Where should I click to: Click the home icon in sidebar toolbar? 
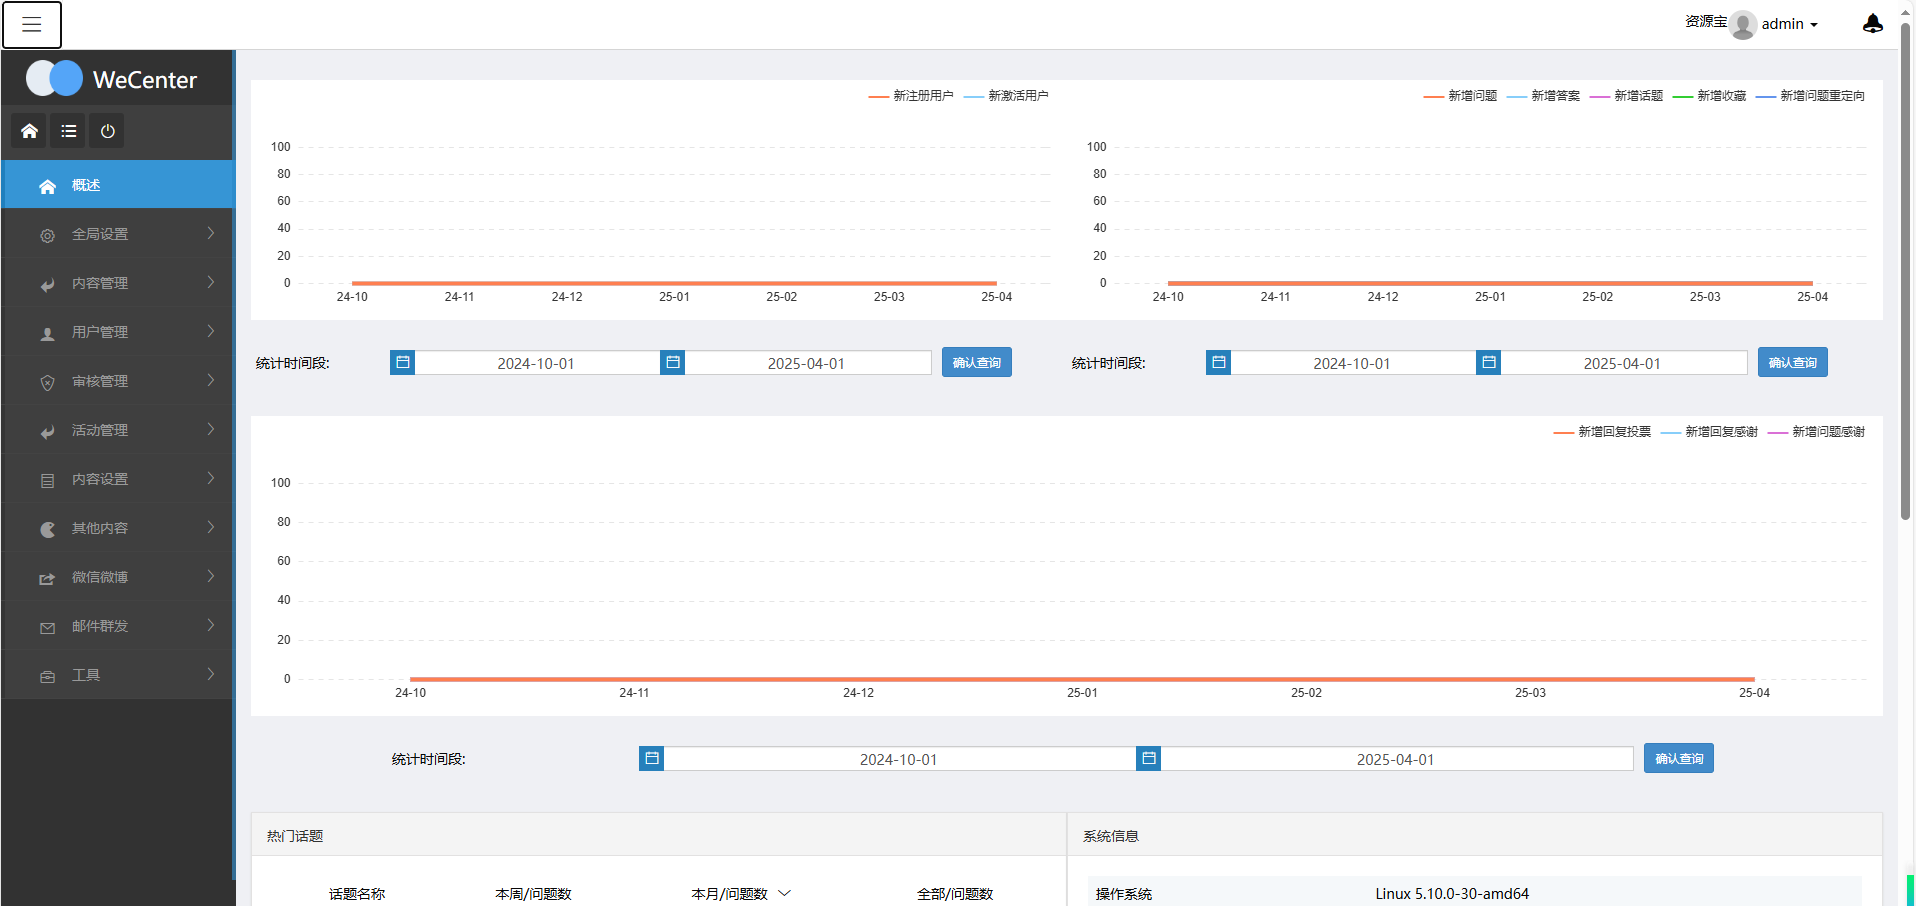tap(29, 131)
